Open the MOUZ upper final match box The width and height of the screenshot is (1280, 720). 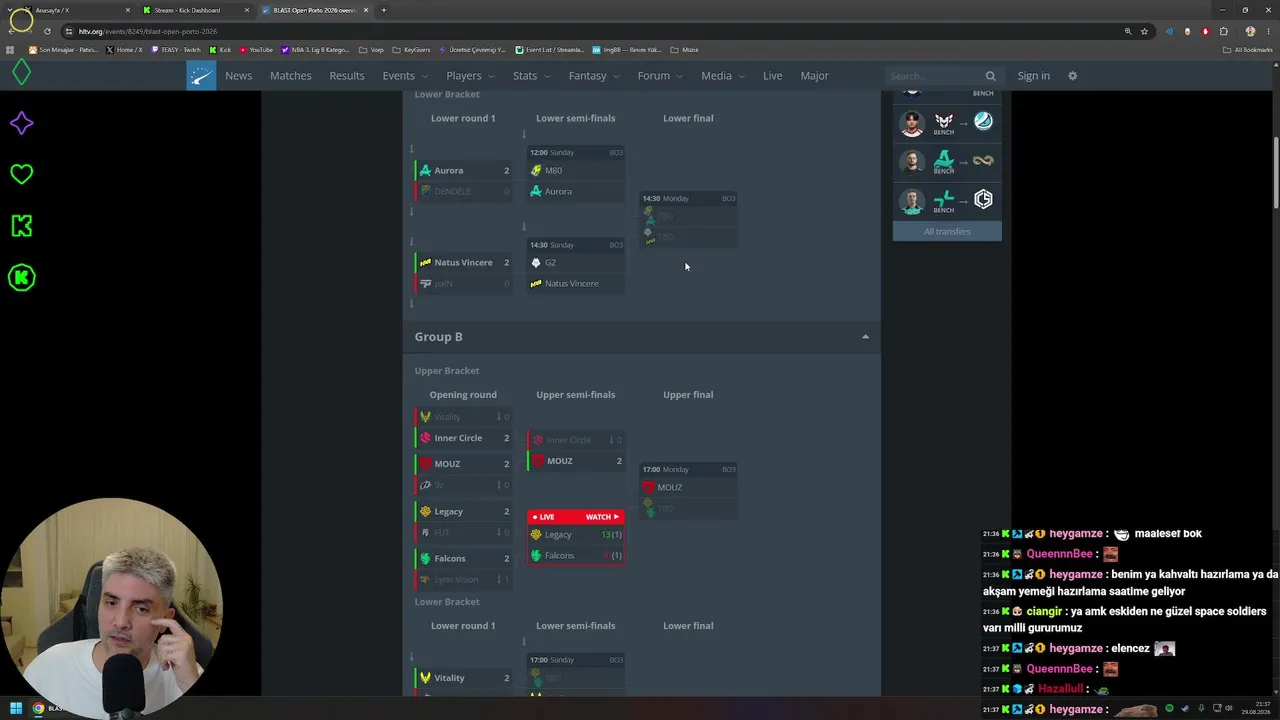coord(688,490)
